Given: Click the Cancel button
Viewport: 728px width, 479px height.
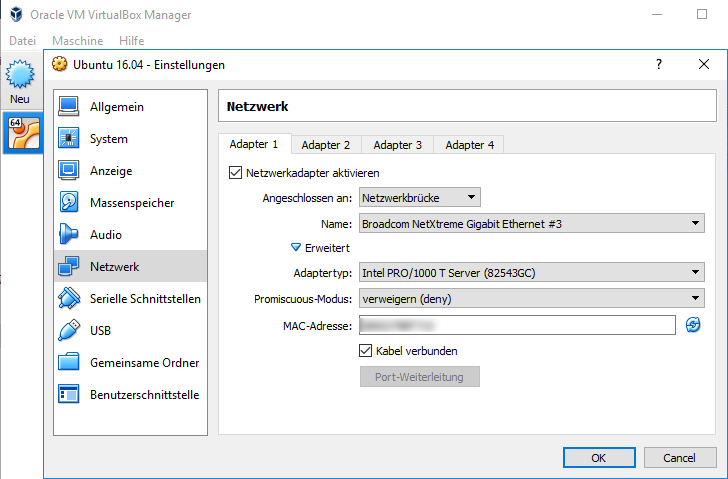Looking at the screenshot, I should [680, 458].
